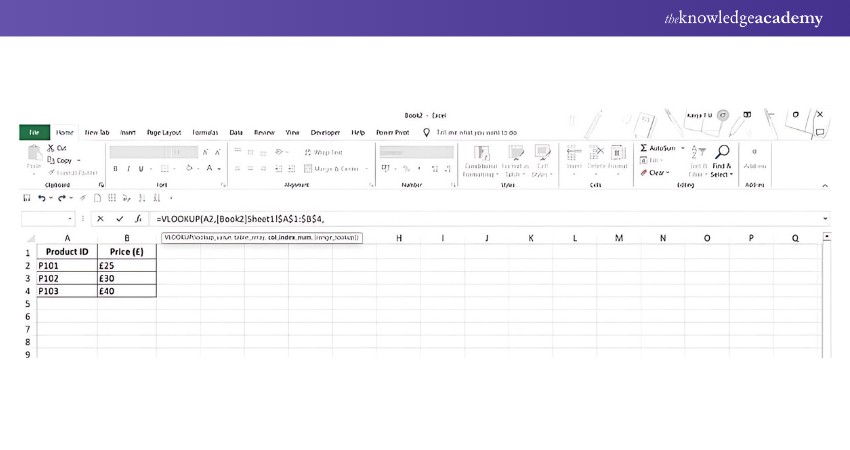Open Find & Select magnifier
The height and width of the screenshot is (450, 850).
(x=722, y=153)
